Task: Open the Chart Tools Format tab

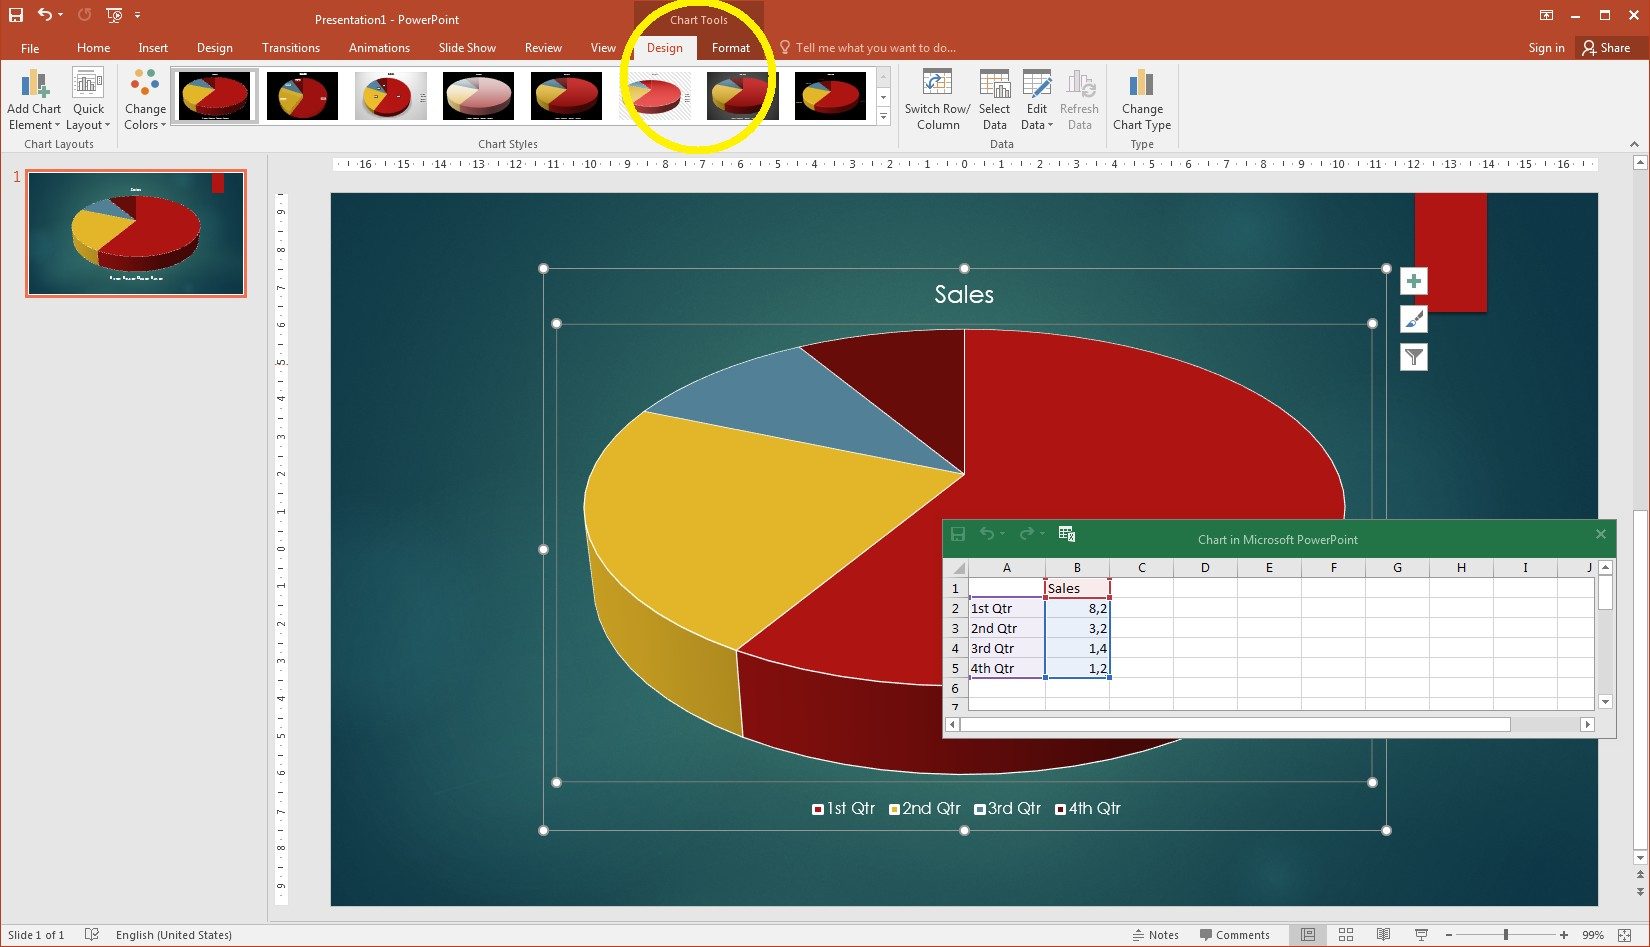Action: [731, 48]
